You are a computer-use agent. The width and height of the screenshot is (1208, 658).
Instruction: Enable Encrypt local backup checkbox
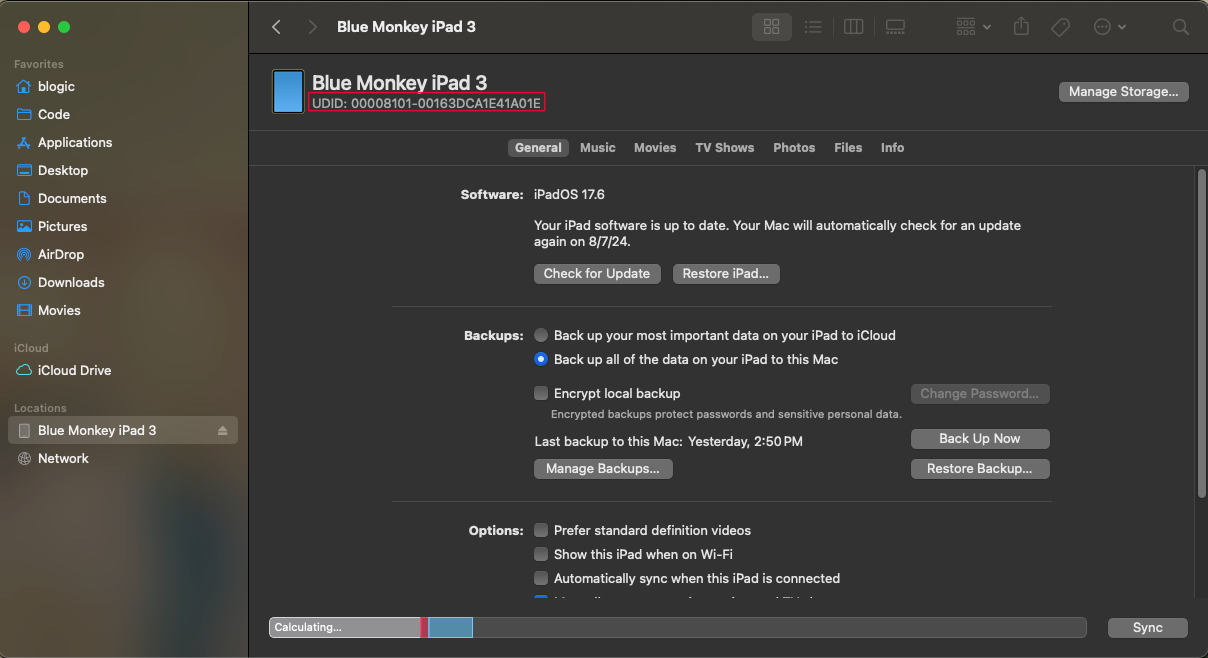[541, 393]
